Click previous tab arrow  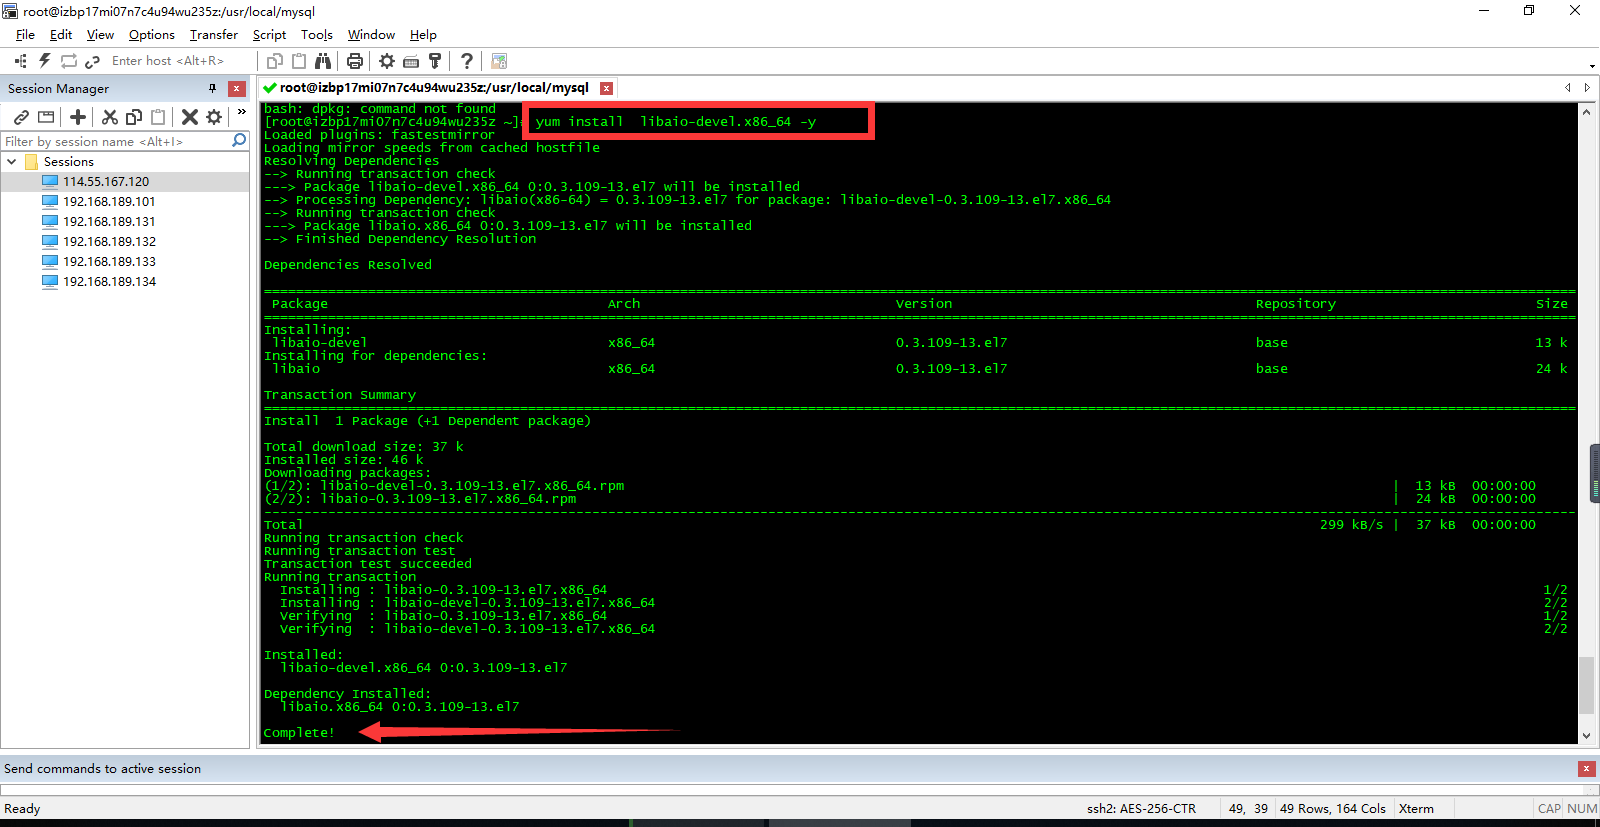(x=1568, y=88)
